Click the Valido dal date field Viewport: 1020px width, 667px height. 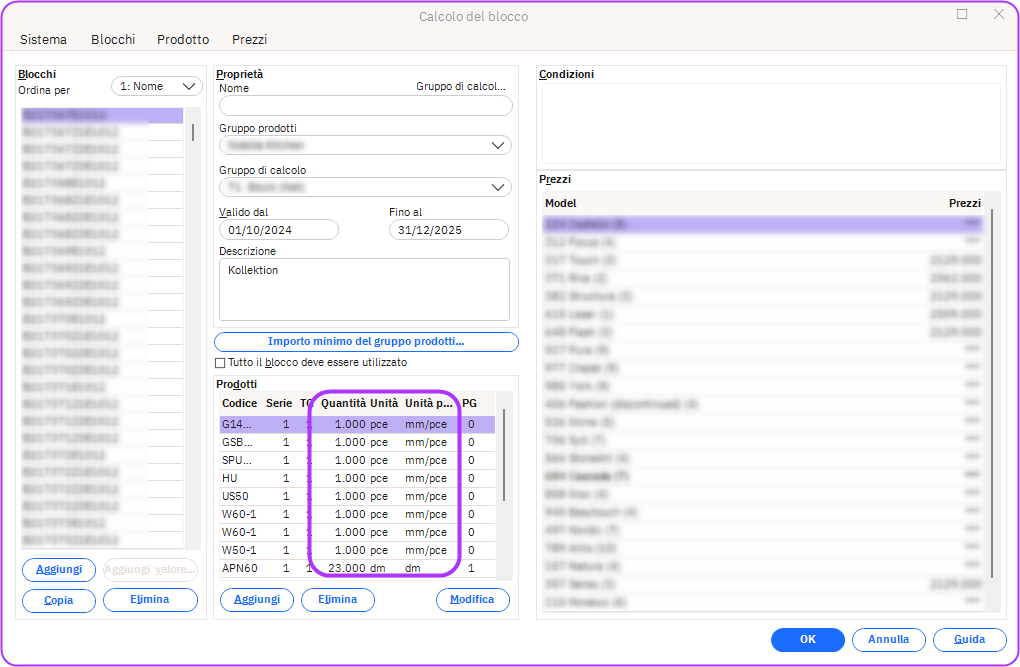pyautogui.click(x=279, y=230)
